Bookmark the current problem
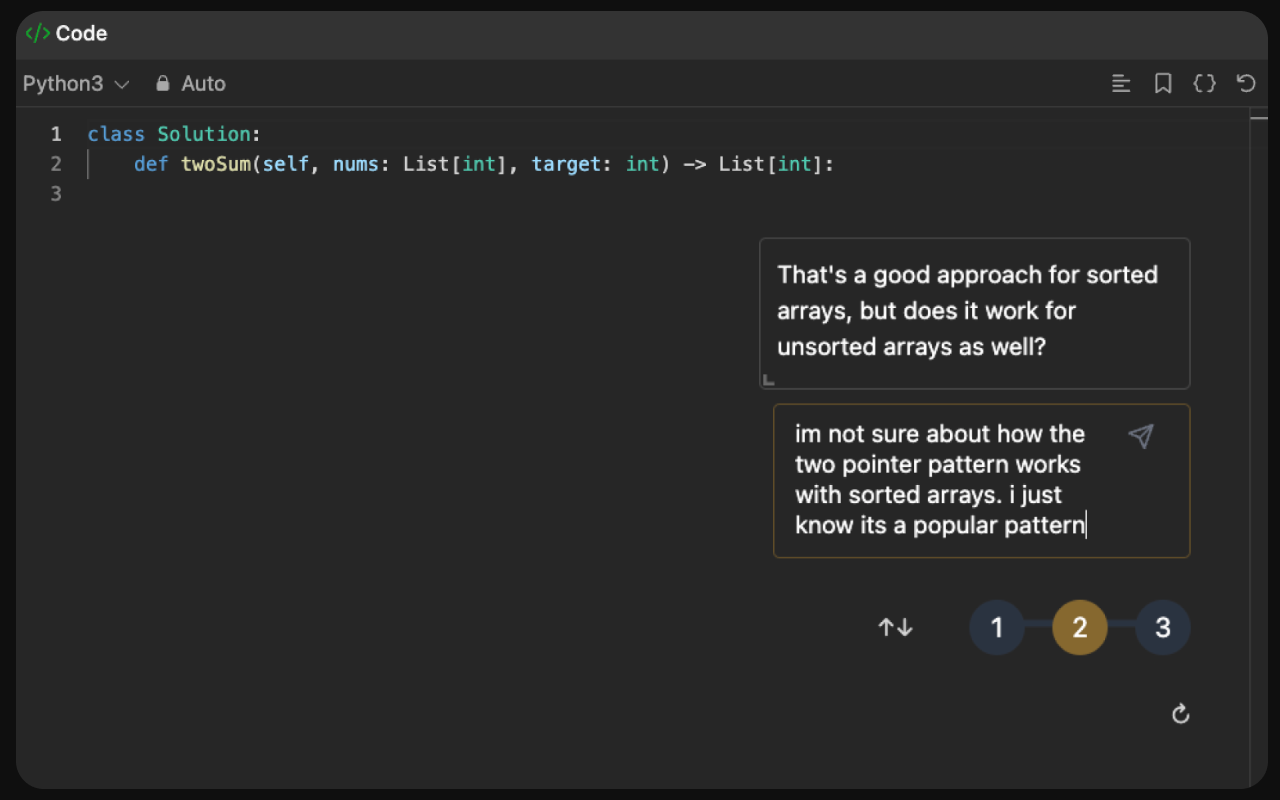Viewport: 1280px width, 800px height. pyautogui.click(x=1163, y=83)
